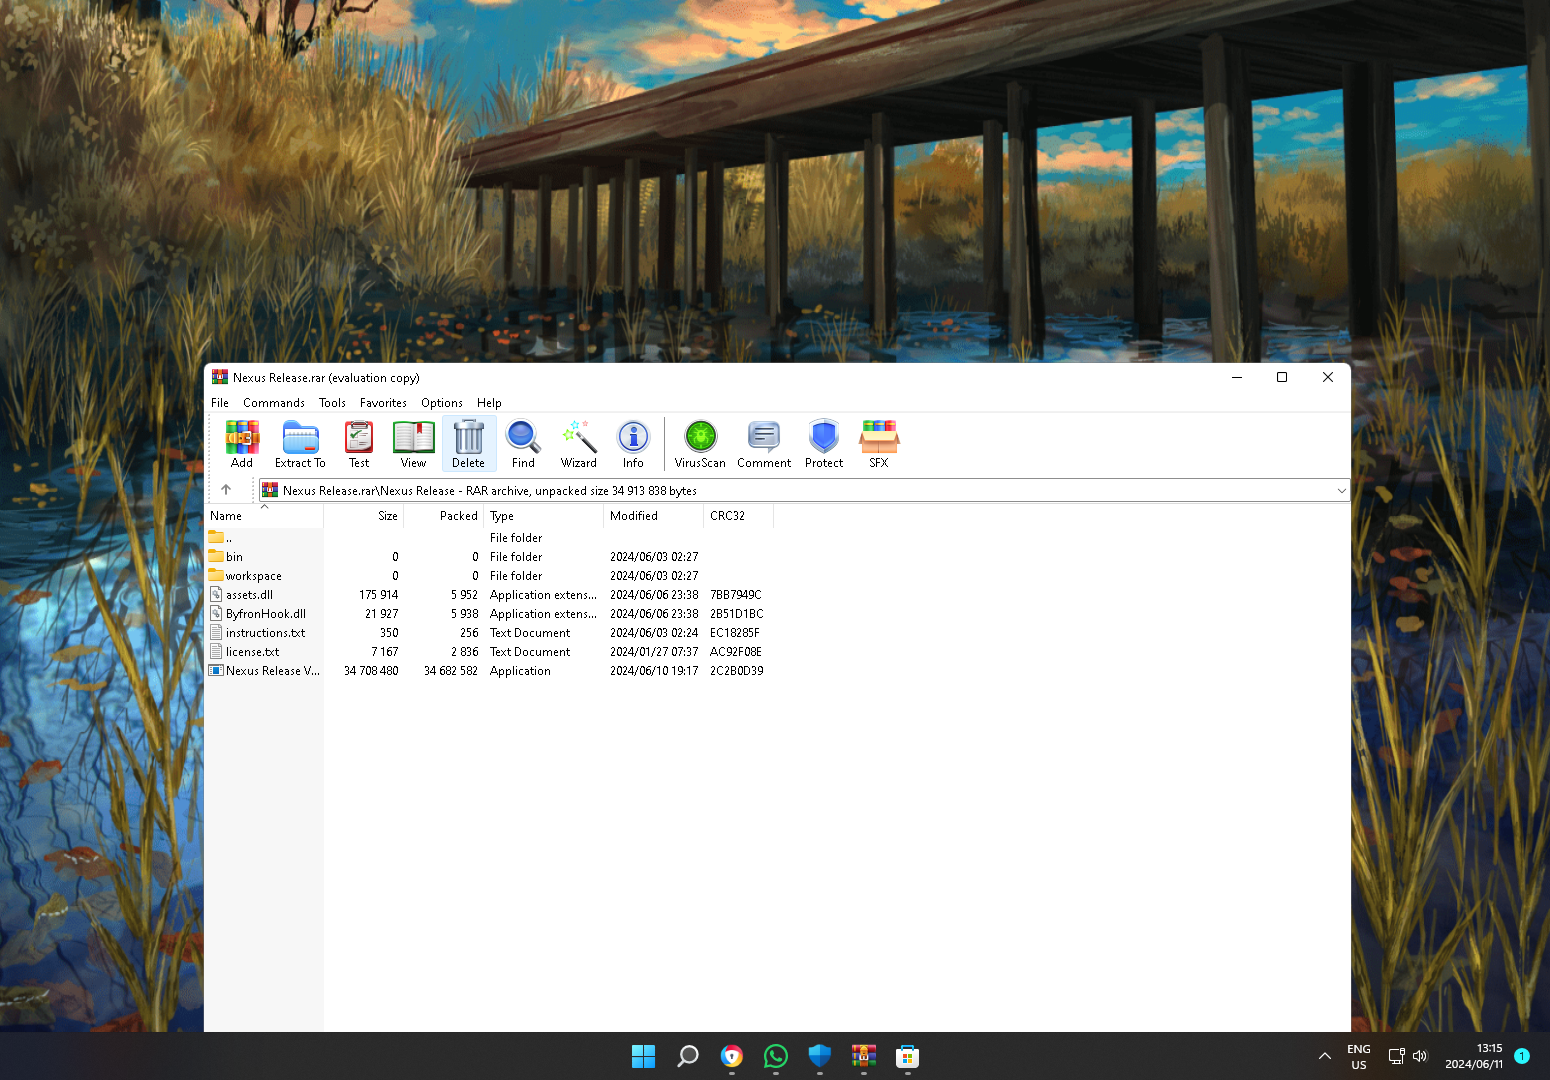Open the Options menu
Image resolution: width=1550 pixels, height=1080 pixels.
[x=442, y=403]
